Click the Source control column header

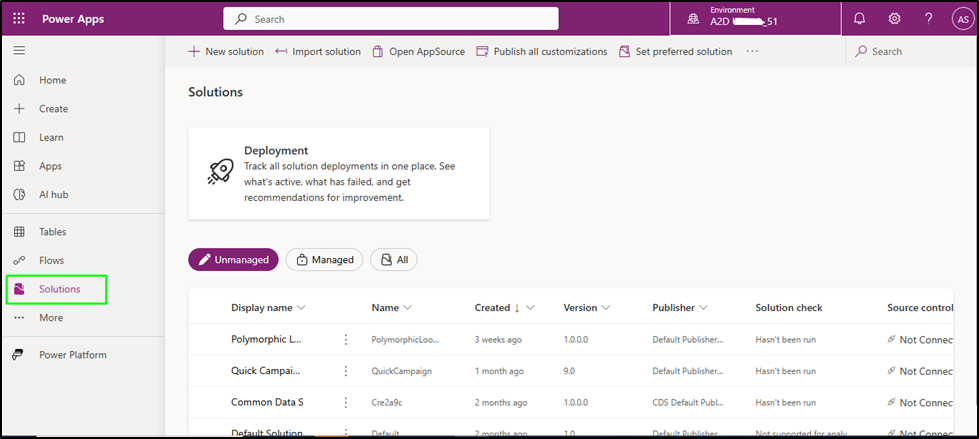click(x=920, y=308)
